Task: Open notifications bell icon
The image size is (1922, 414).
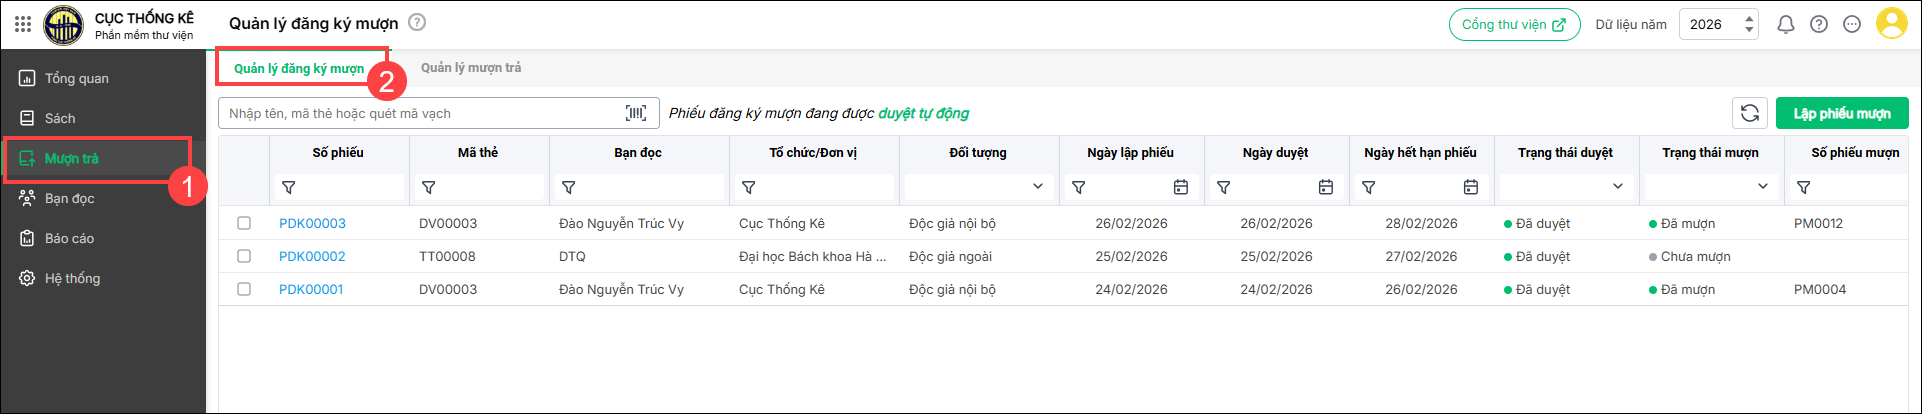Action: (x=1785, y=25)
